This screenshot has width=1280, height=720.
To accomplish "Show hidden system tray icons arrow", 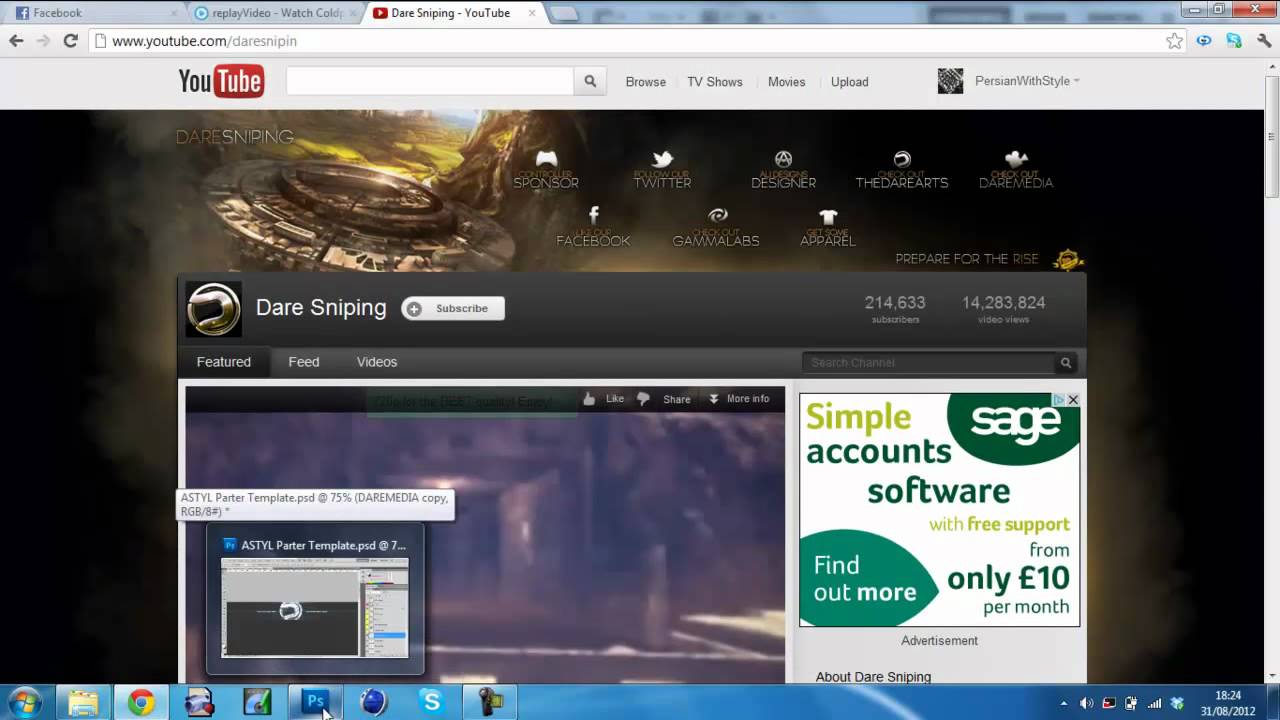I will 1063,703.
